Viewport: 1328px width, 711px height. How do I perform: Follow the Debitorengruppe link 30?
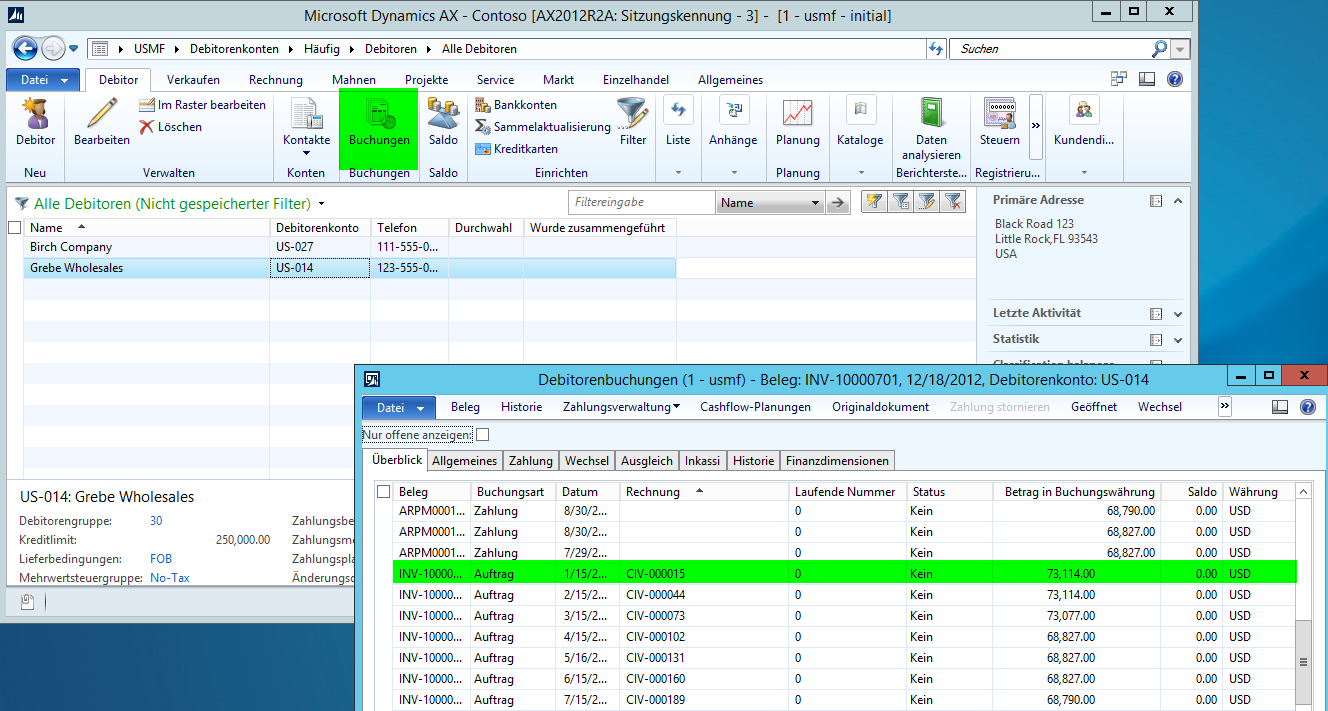tap(156, 521)
